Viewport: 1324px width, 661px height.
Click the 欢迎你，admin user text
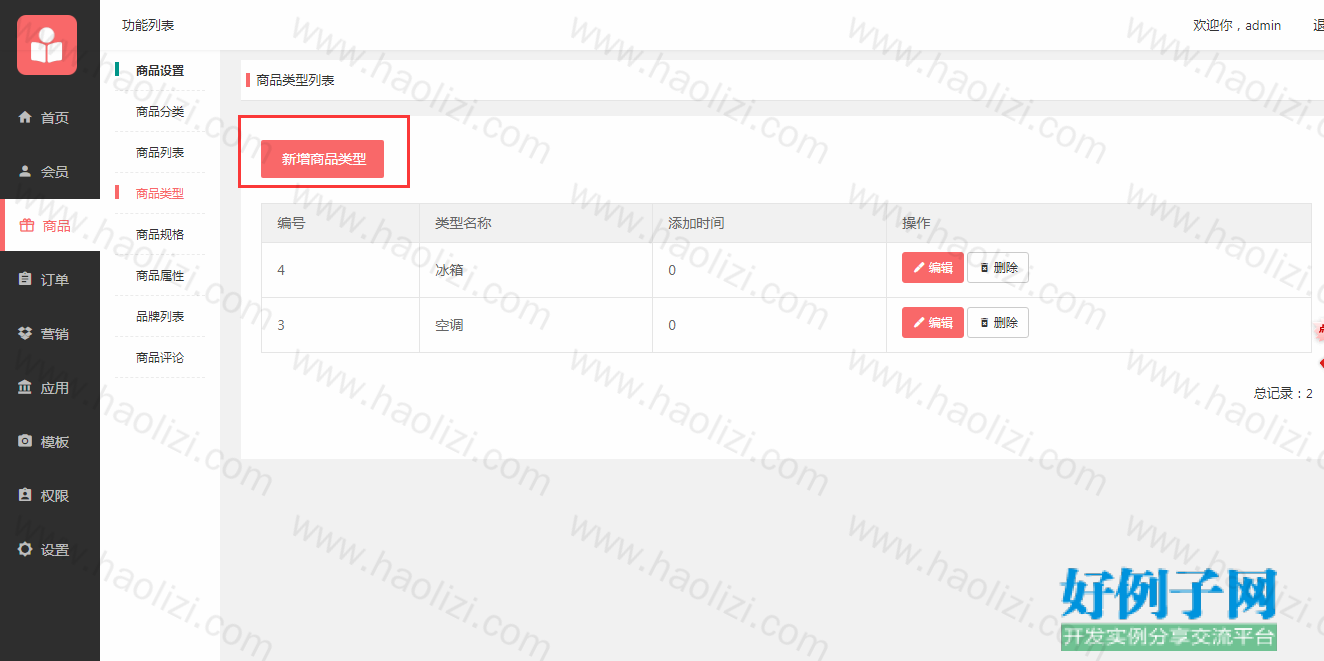click(x=1237, y=25)
